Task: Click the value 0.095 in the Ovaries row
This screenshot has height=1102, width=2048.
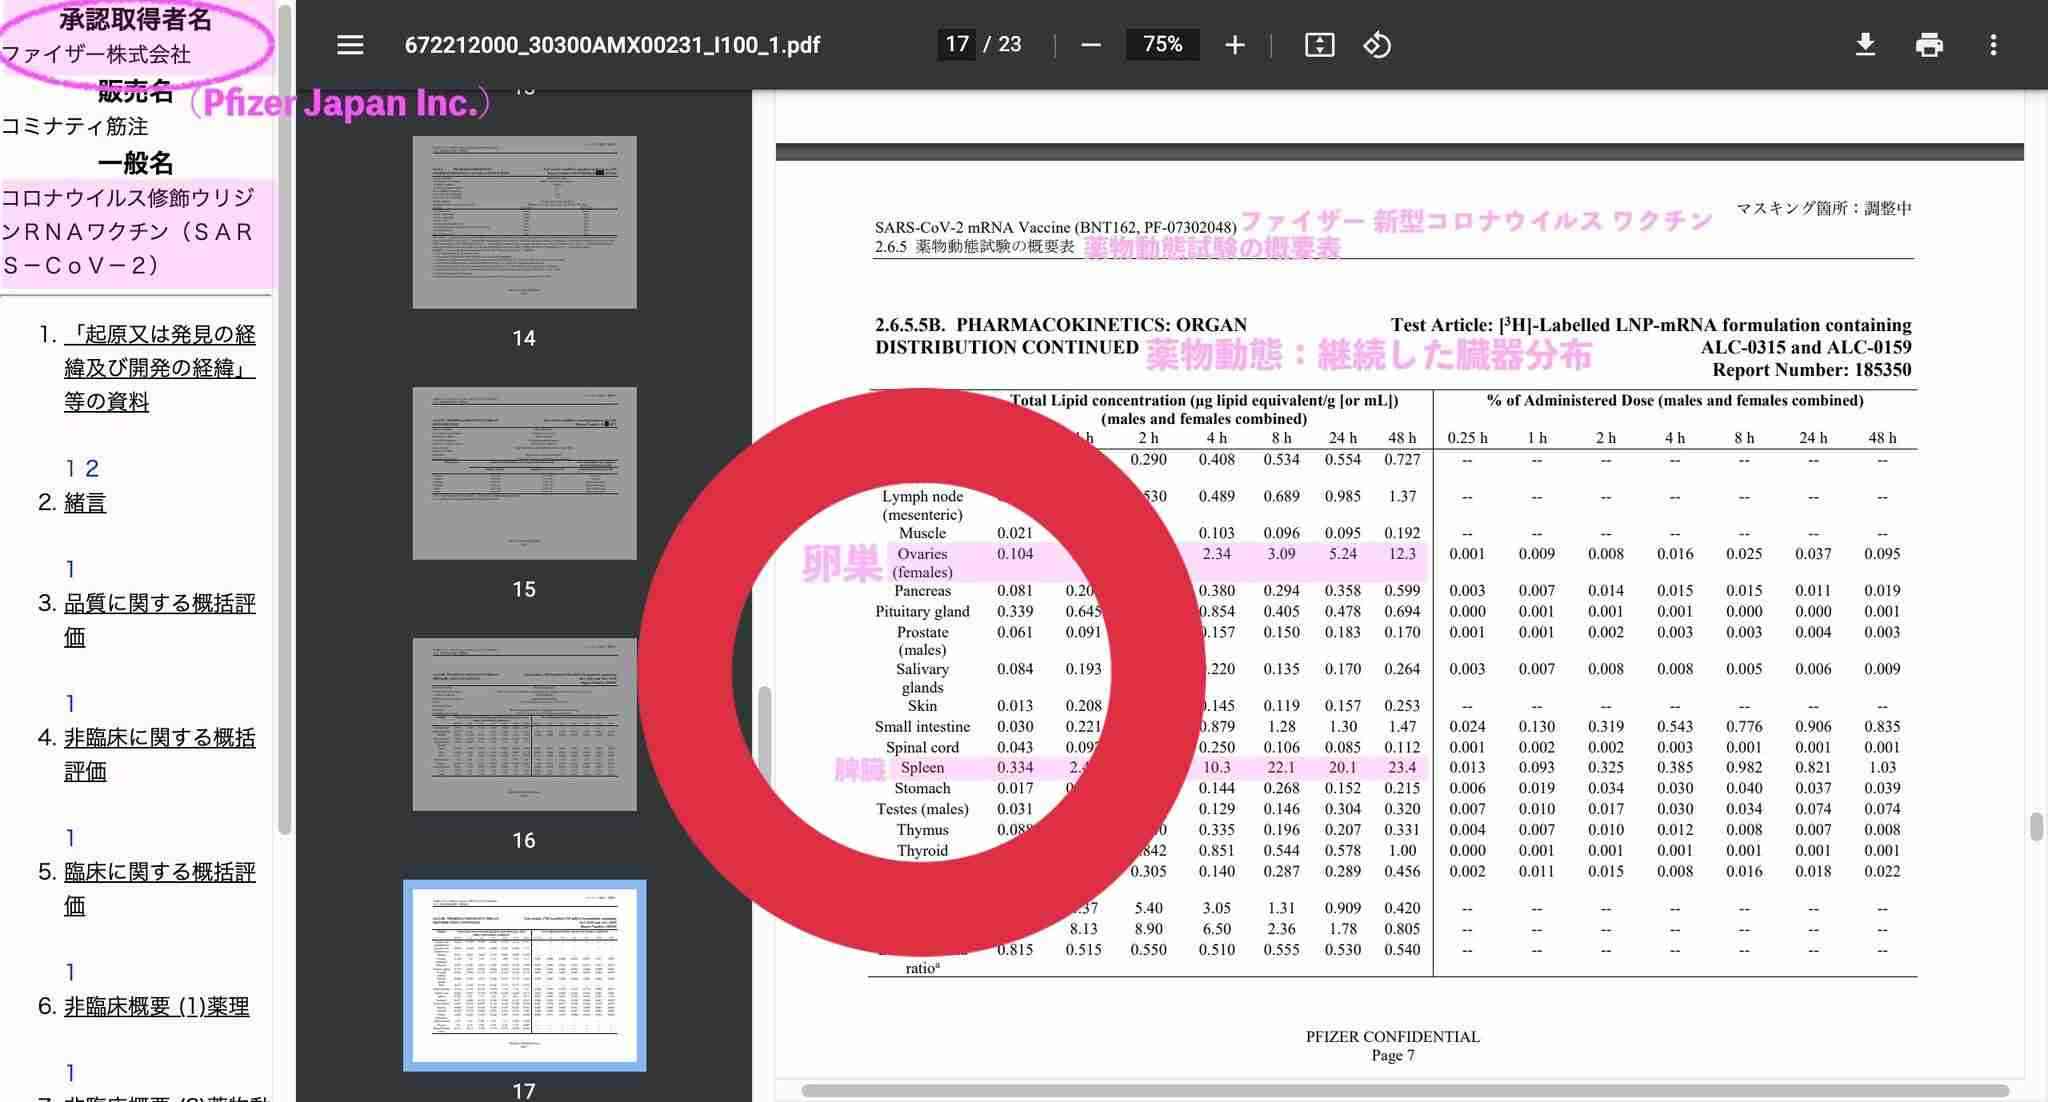Action: pos(1882,554)
